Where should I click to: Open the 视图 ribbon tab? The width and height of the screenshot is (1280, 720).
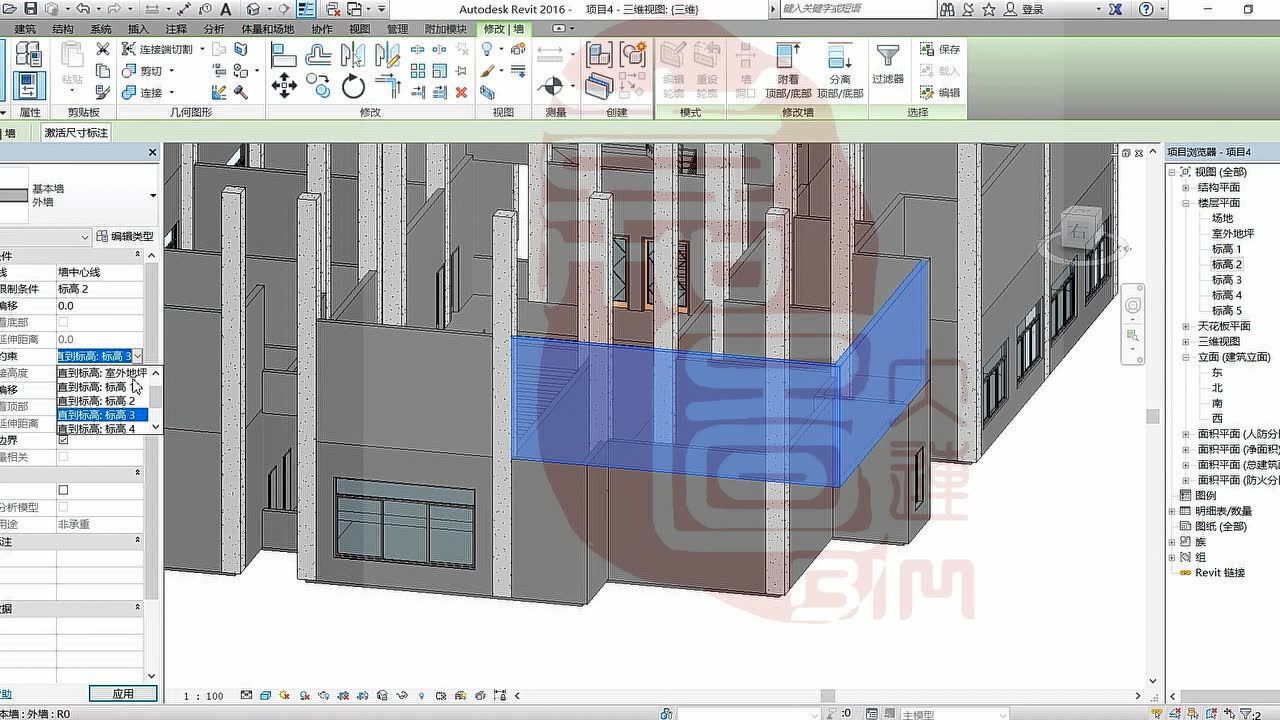(358, 29)
